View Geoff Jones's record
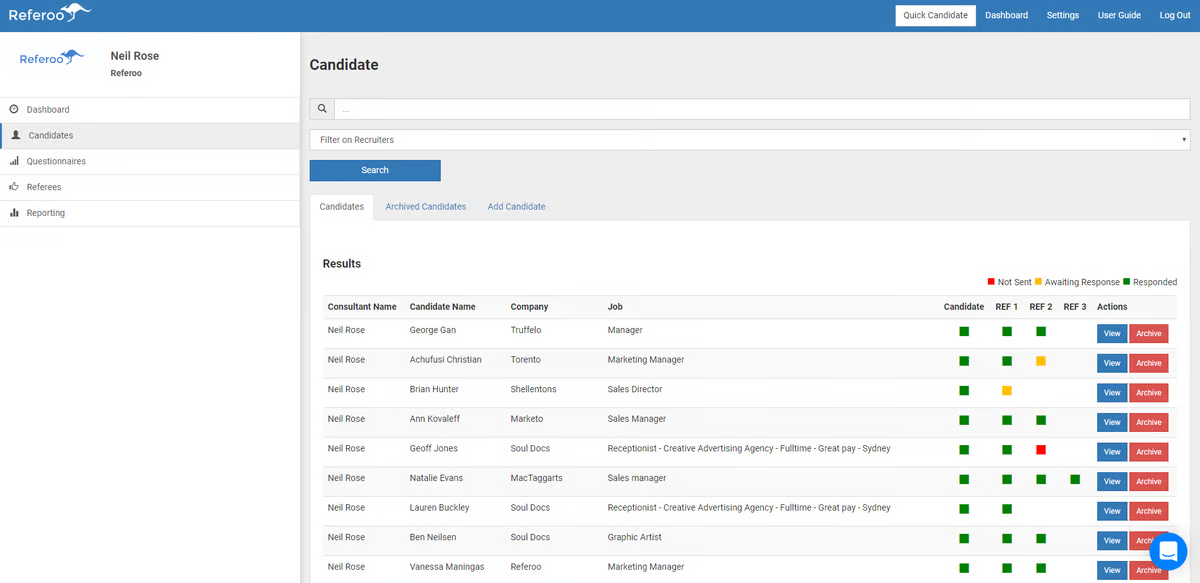The image size is (1200, 583). [x=1112, y=452]
